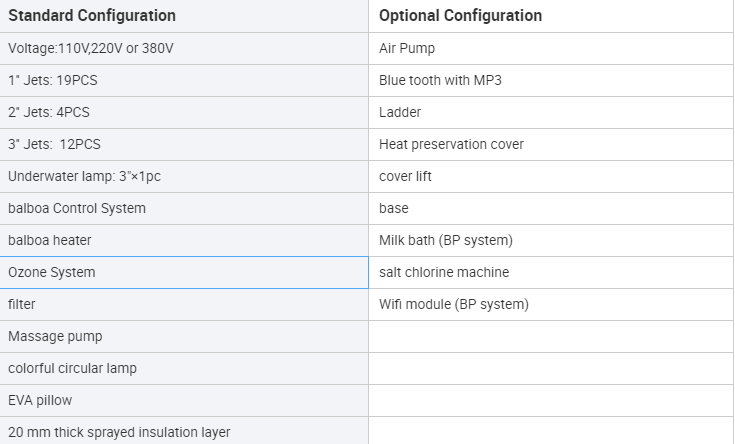Select the EVA pillow cell
Image resolution: width=735 pixels, height=444 pixels.
click(184, 400)
